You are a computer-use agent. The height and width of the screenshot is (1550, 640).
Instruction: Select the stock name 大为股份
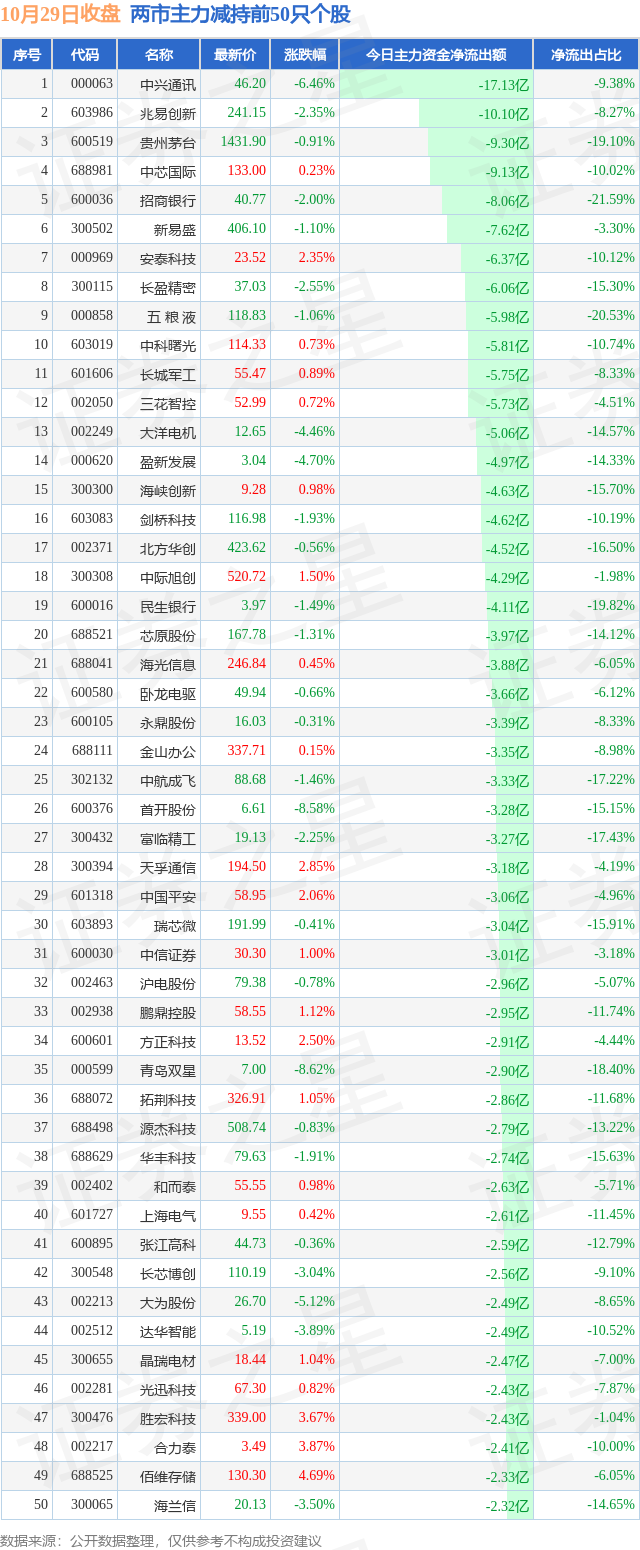click(x=168, y=1303)
